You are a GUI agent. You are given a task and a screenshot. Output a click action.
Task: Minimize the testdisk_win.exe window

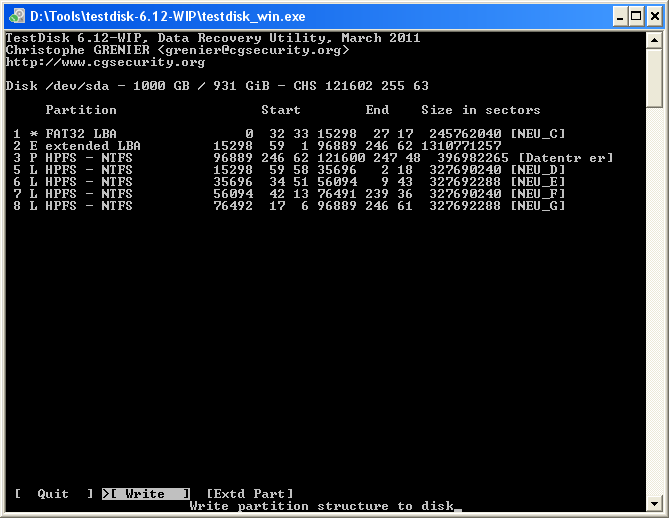tap(620, 17)
